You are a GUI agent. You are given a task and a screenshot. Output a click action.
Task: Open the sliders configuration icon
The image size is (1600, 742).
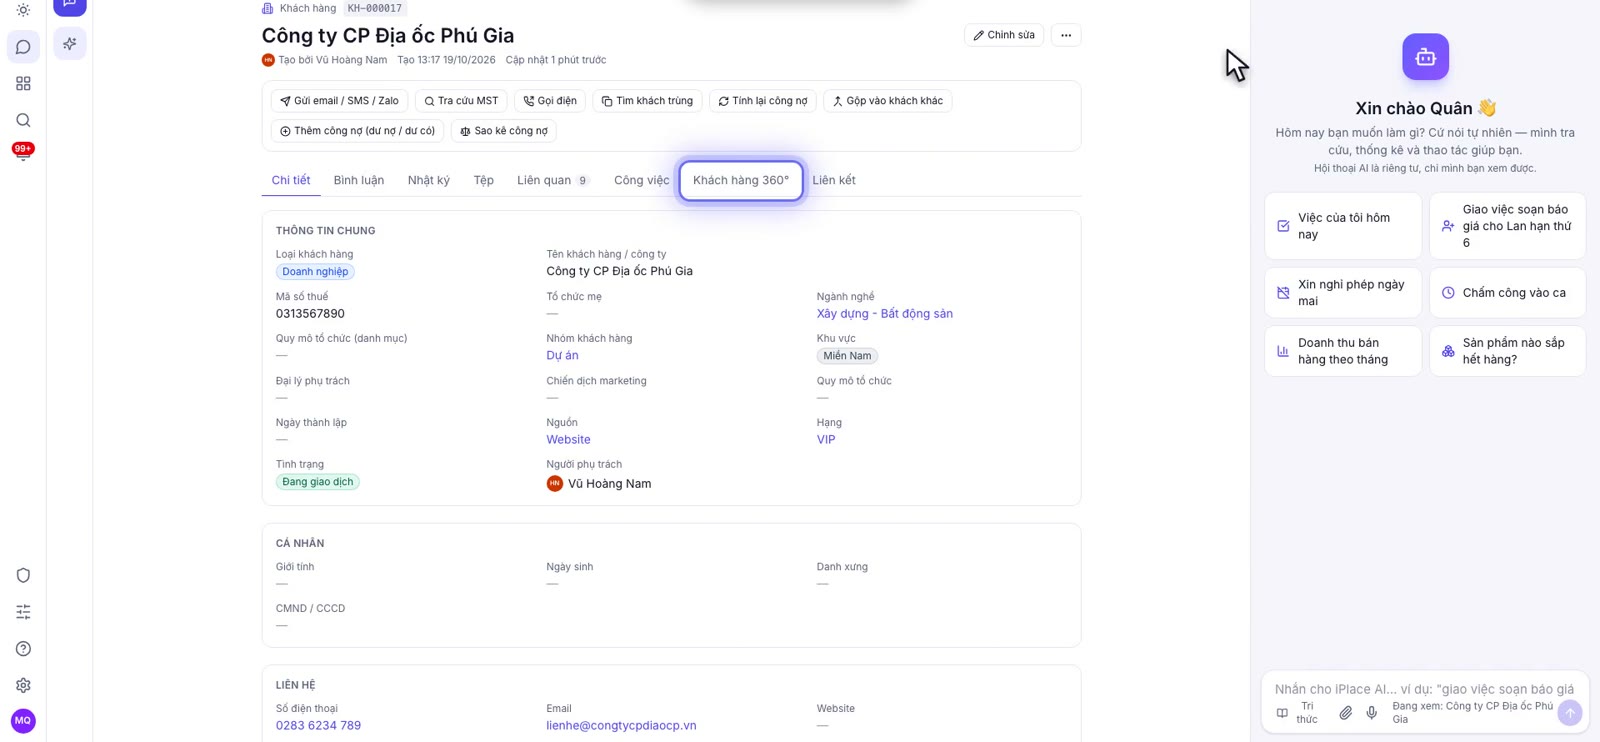coord(23,612)
